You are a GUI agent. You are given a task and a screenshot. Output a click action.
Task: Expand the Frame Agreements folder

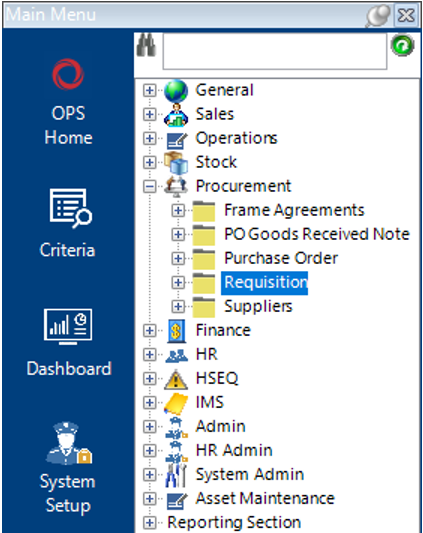[x=178, y=210]
